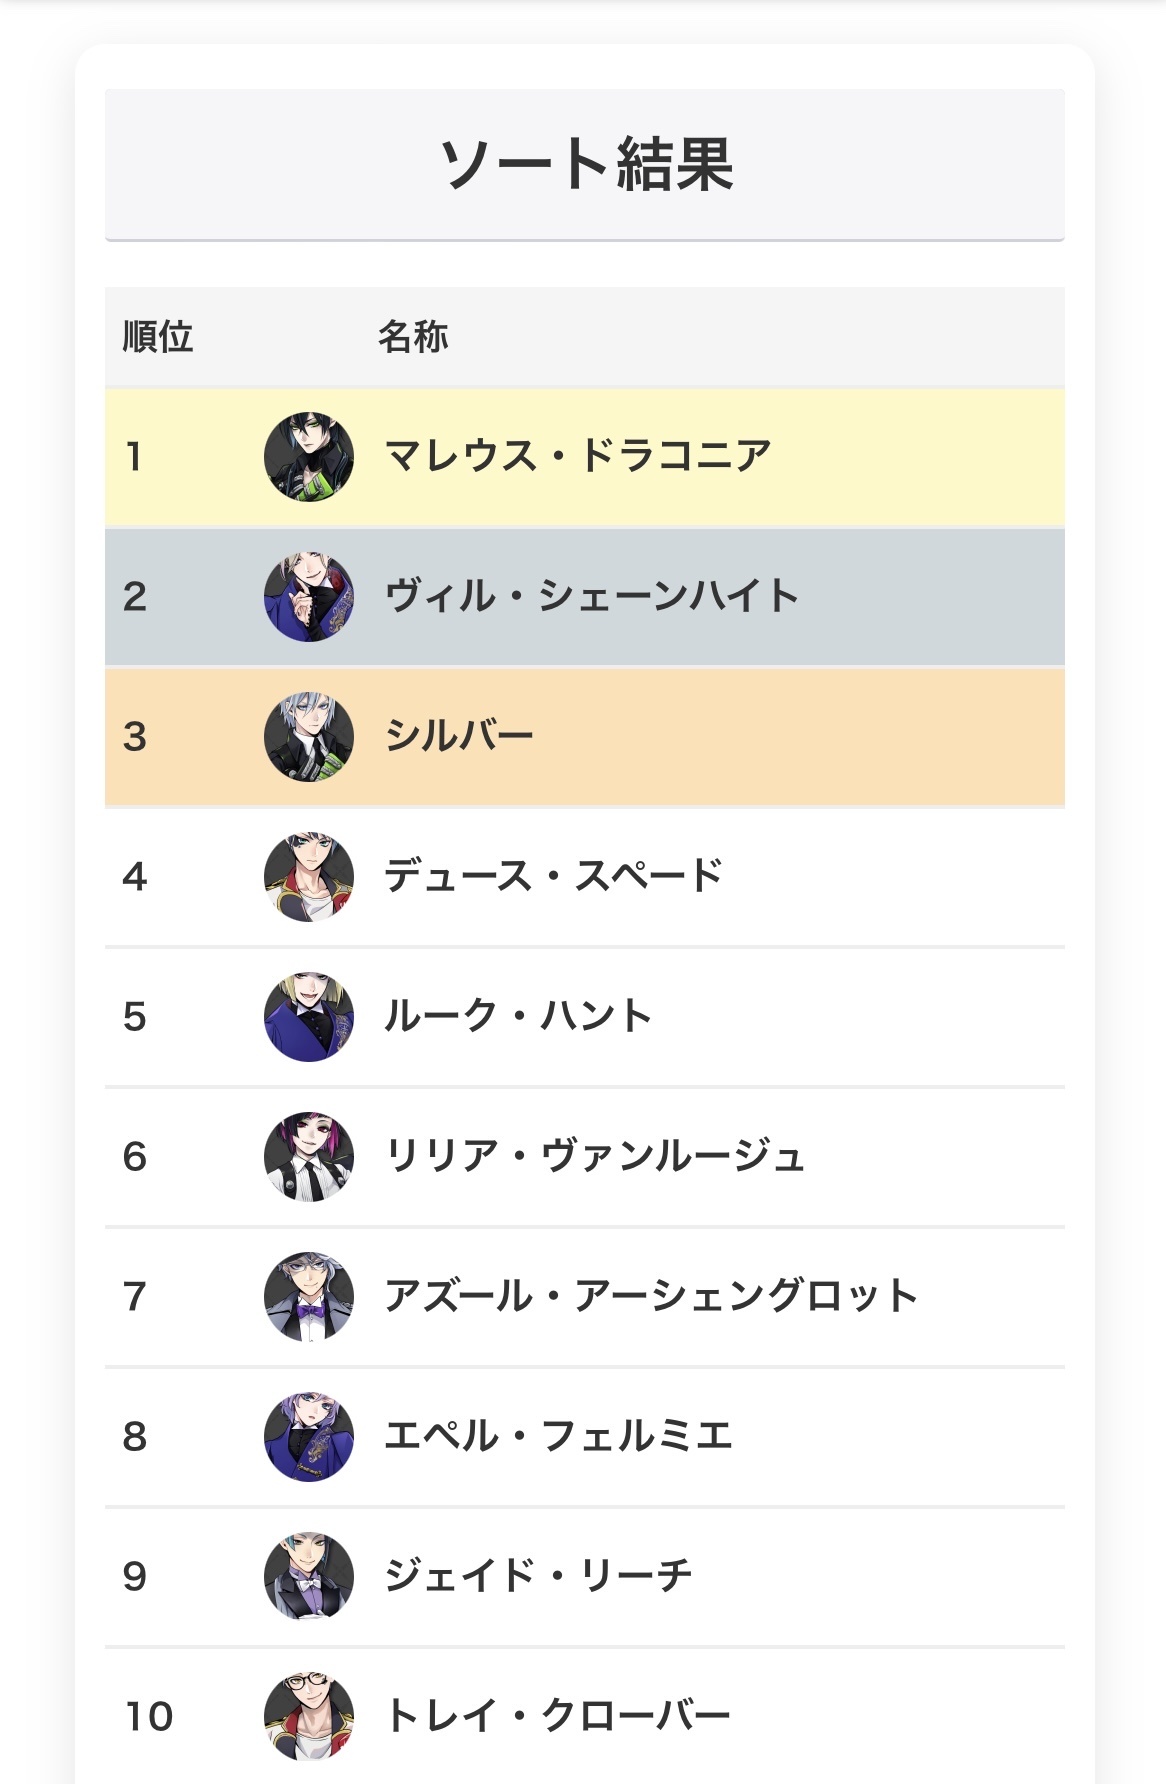Click the 名称 column header
Viewport: 1166px width, 1784px height.
point(413,337)
